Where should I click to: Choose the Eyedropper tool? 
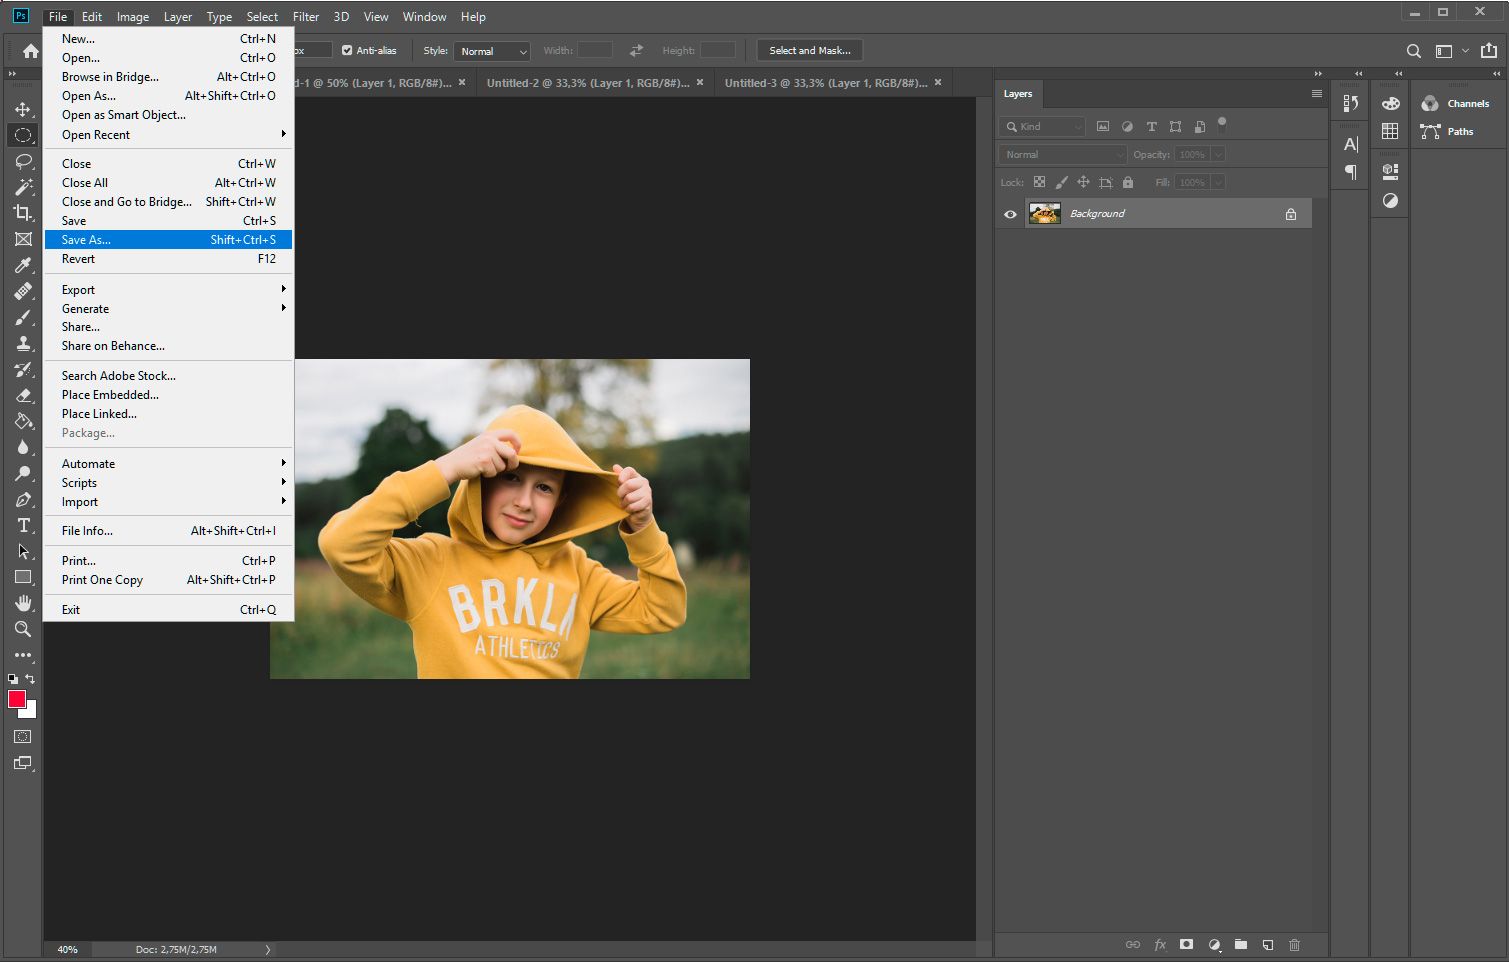click(x=23, y=265)
